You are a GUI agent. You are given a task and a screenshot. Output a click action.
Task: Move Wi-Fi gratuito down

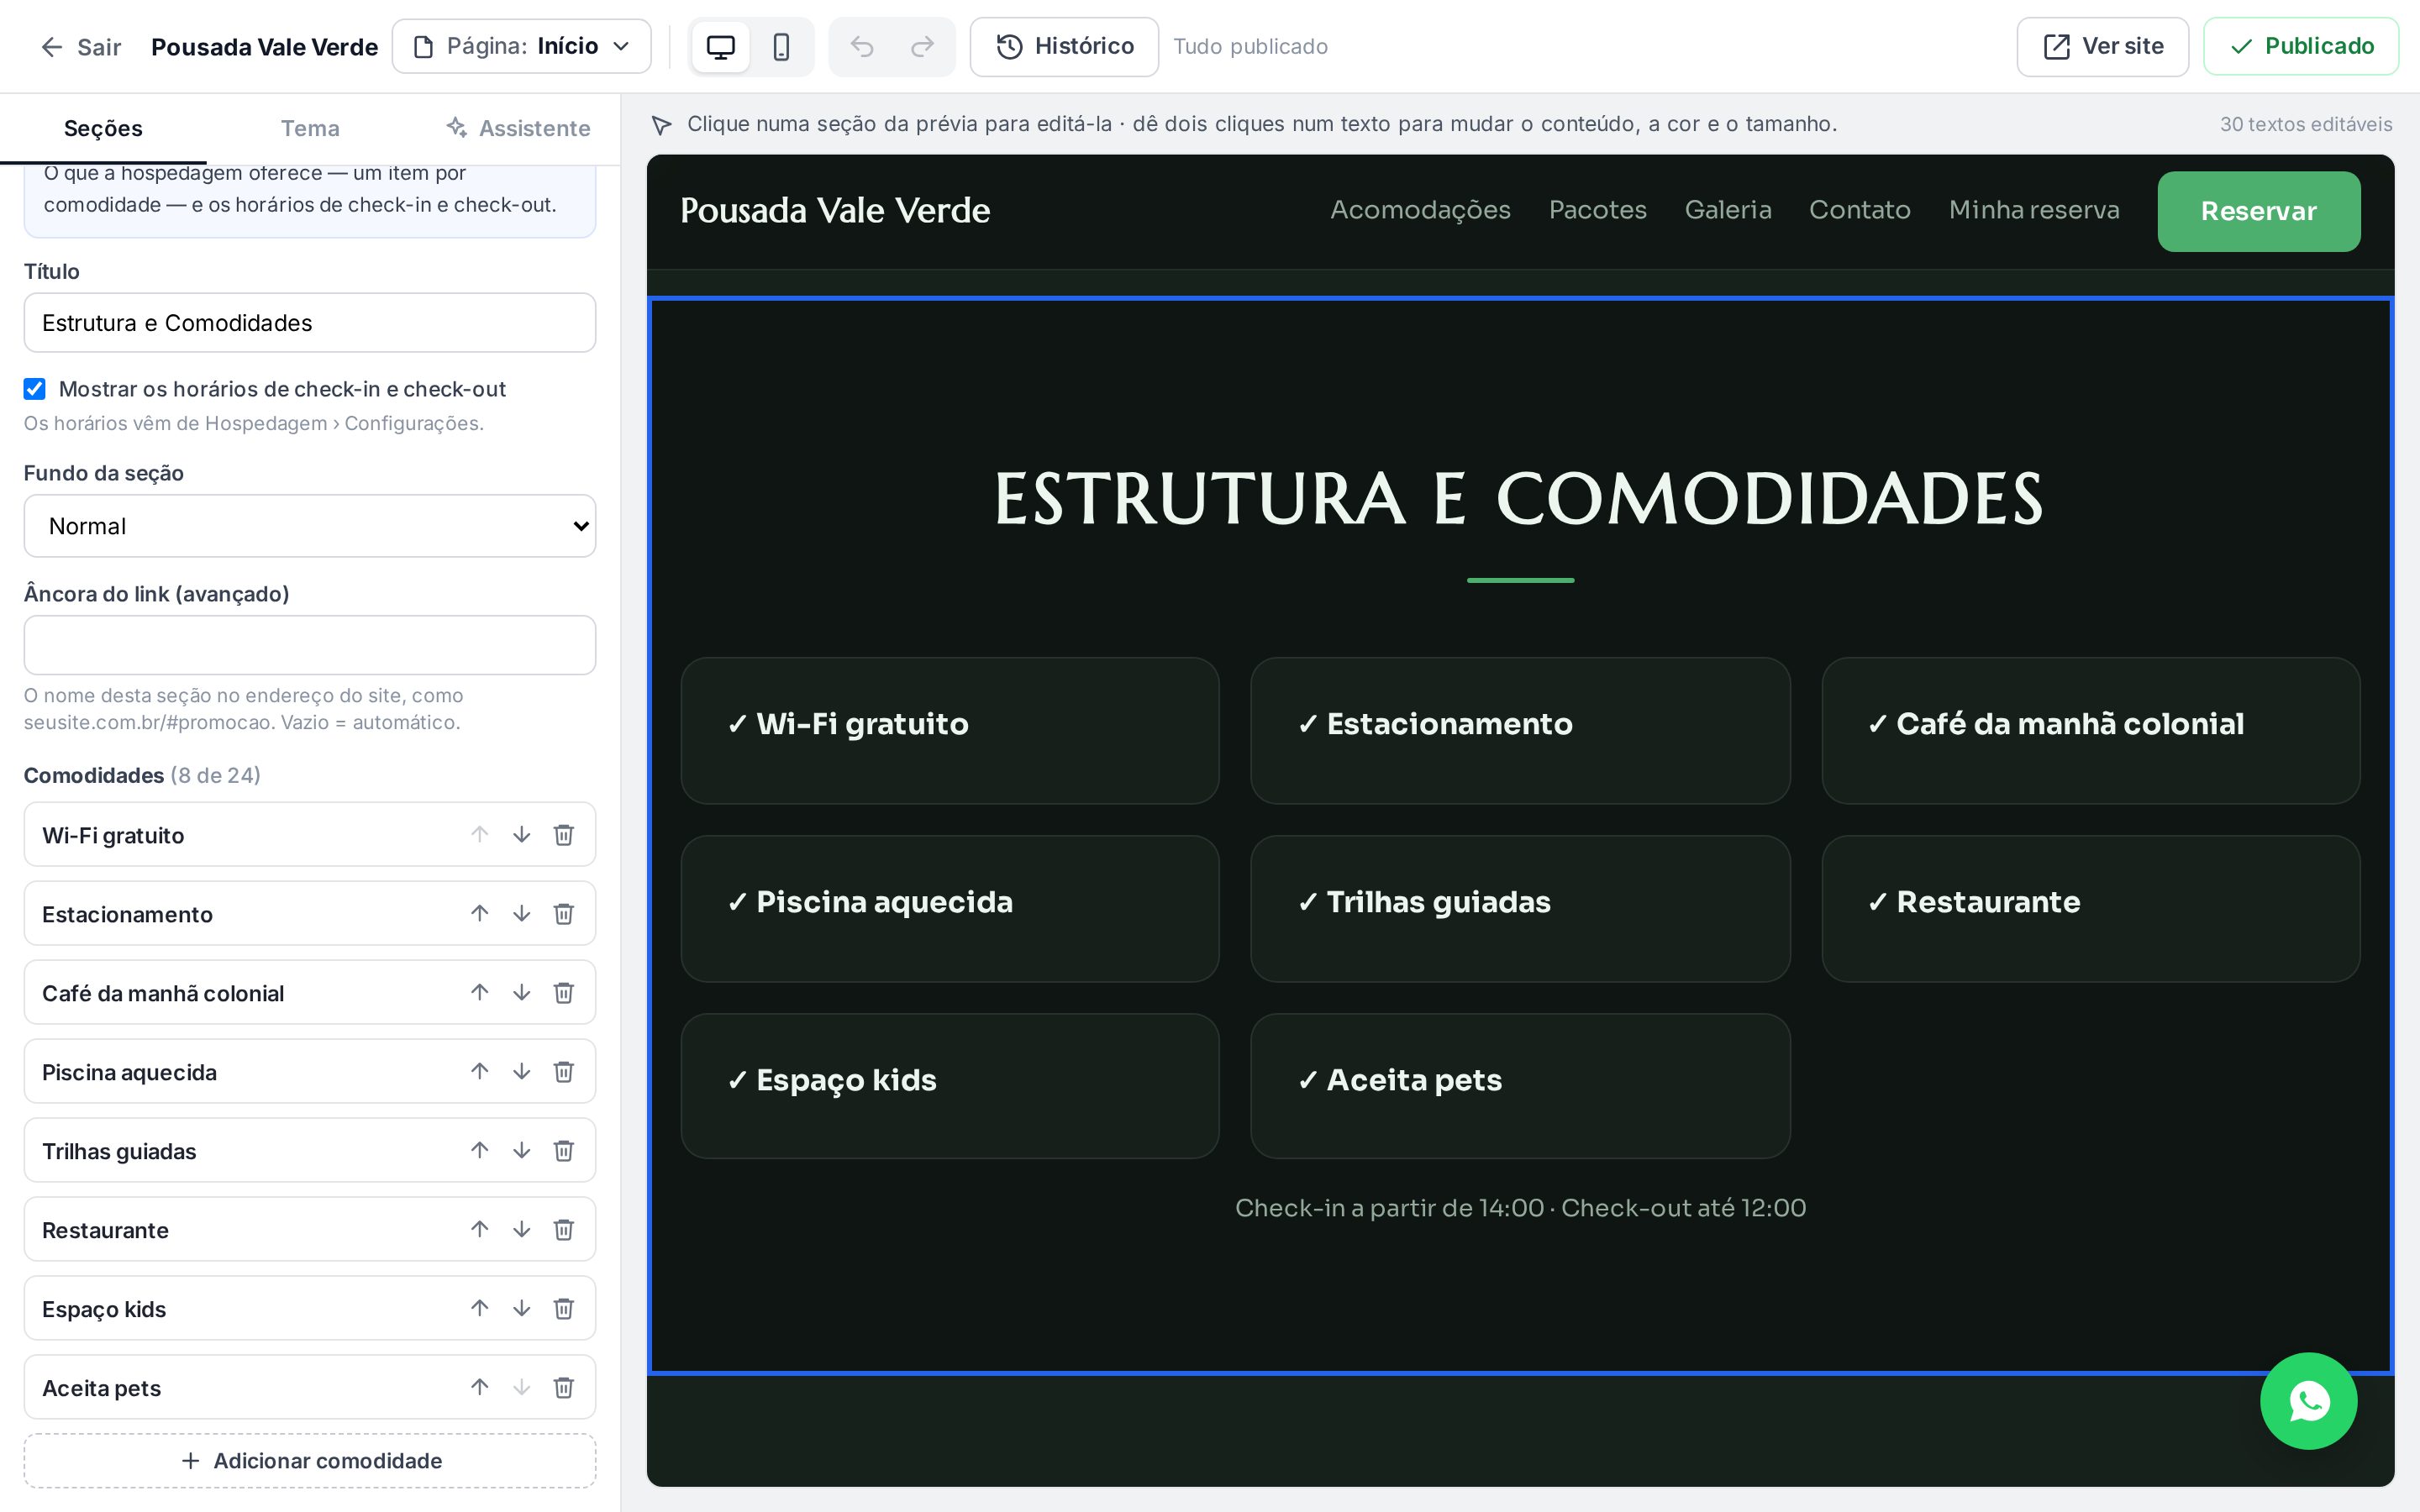521,834
